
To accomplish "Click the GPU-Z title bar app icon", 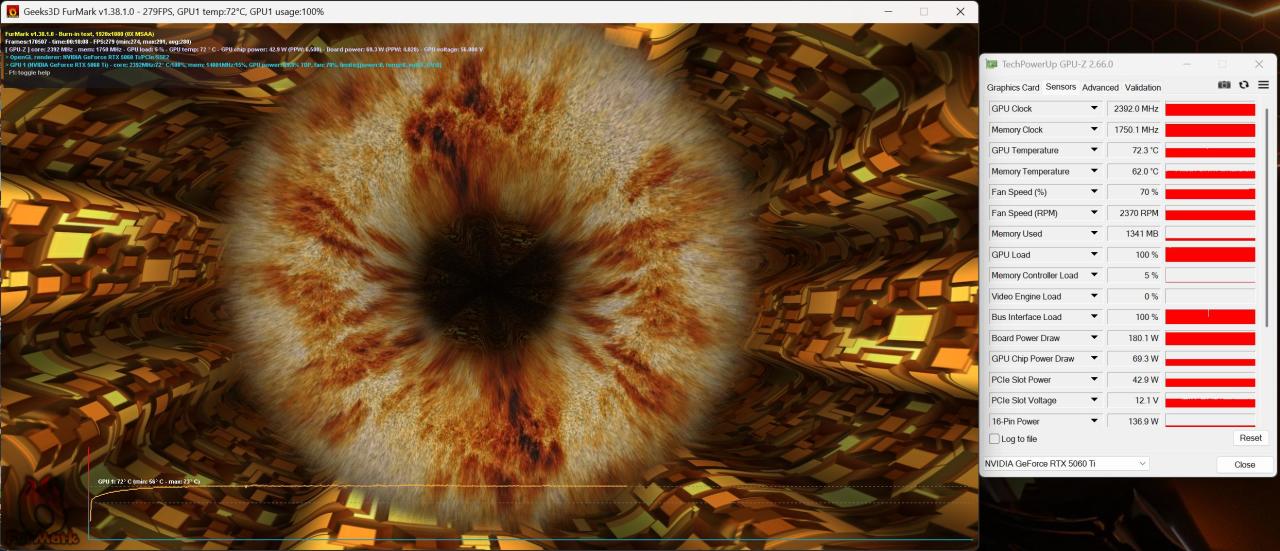I will click(x=992, y=64).
